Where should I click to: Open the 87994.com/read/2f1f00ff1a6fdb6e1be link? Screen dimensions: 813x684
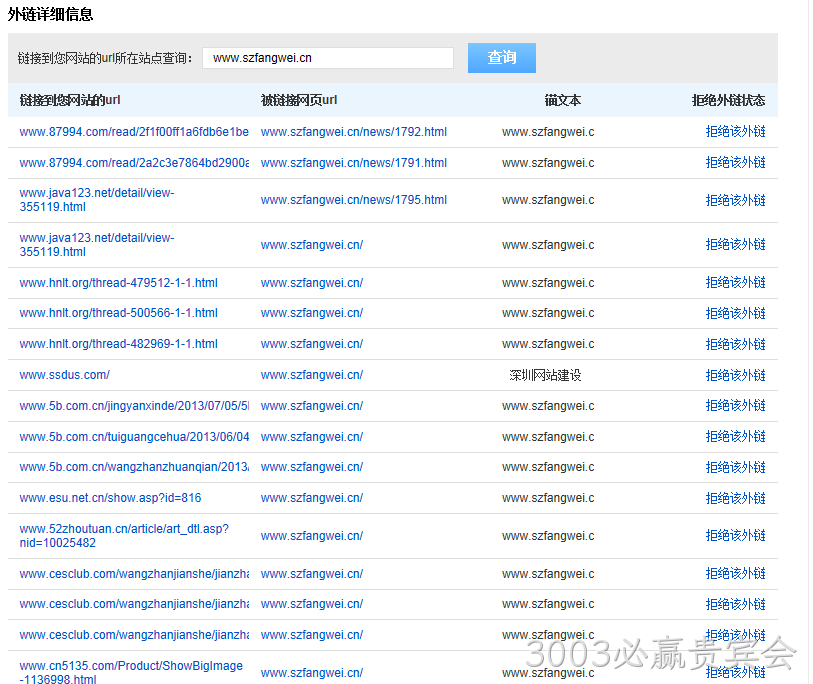point(134,132)
